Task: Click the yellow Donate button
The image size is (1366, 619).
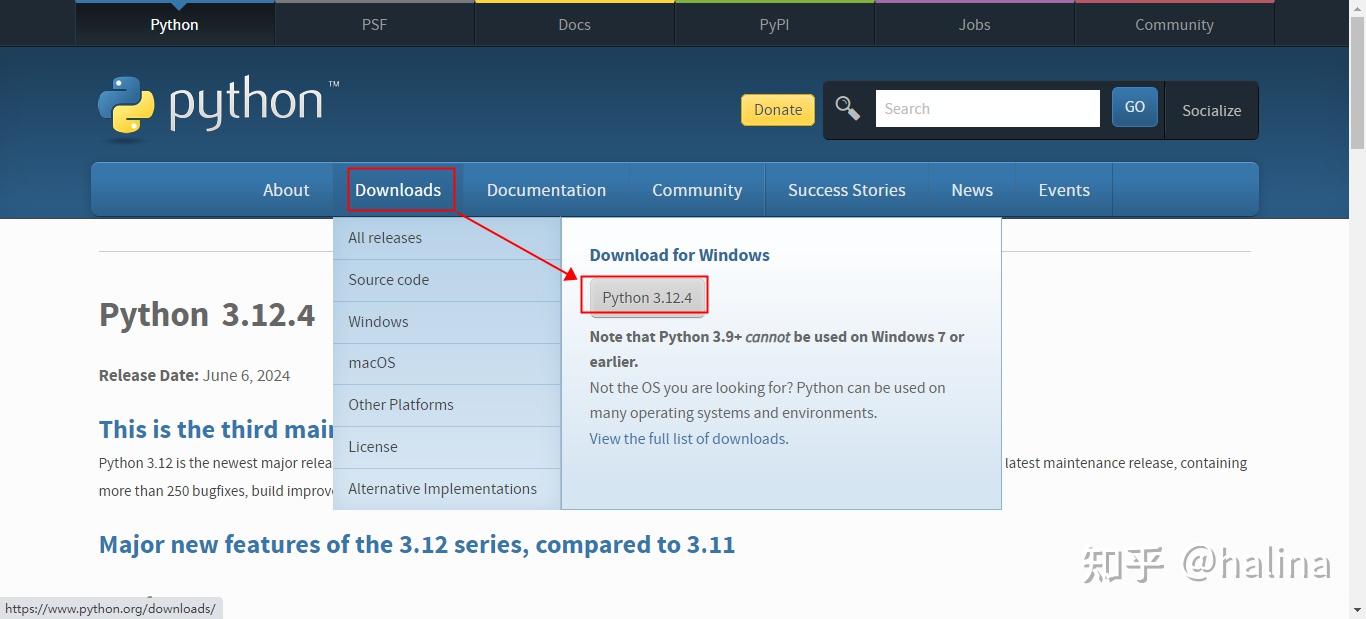Action: pyautogui.click(x=778, y=110)
